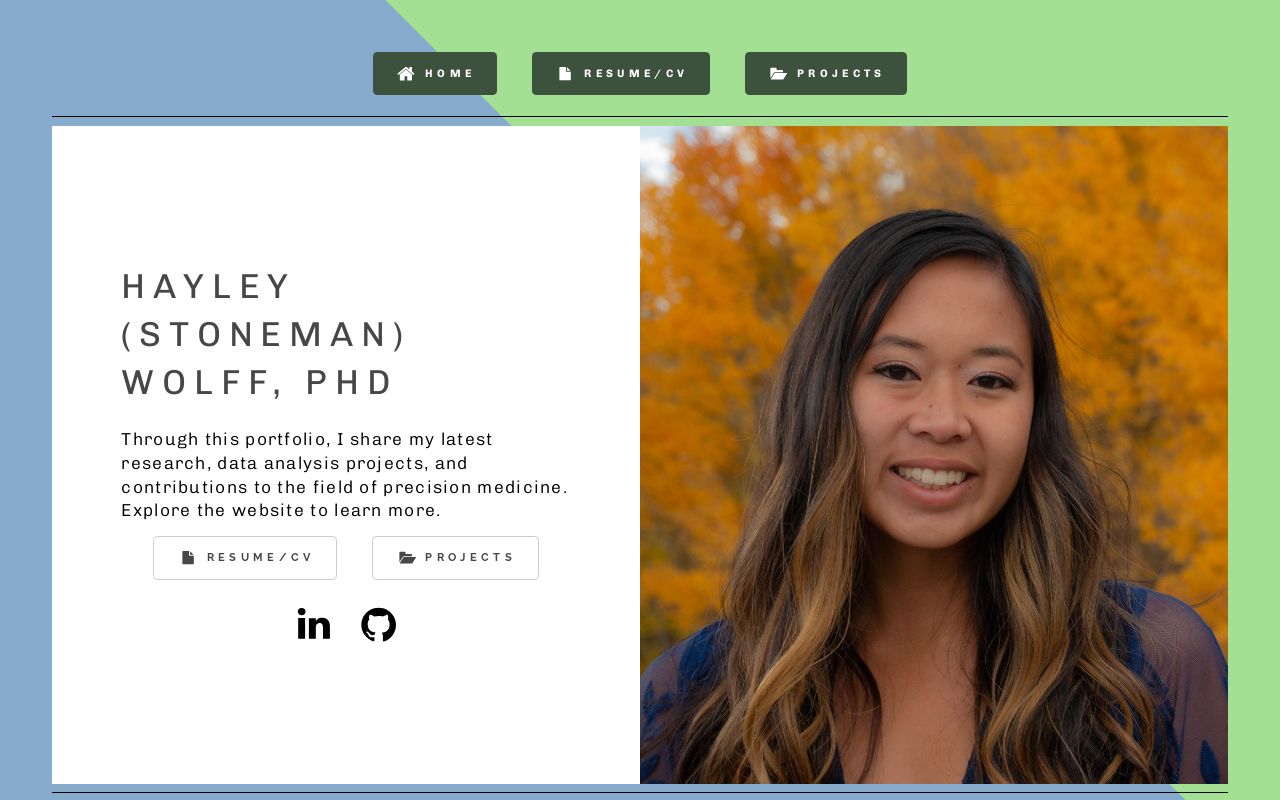Click the words 'Through this portfolio'

(x=224, y=439)
